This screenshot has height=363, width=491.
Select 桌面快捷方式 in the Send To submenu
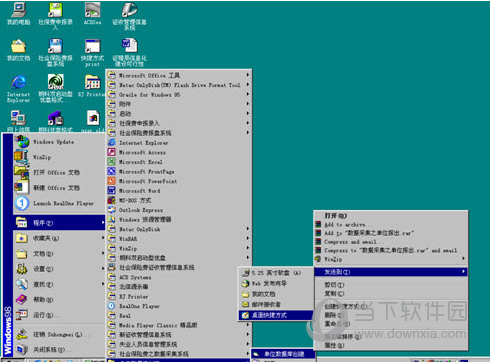(x=276, y=315)
